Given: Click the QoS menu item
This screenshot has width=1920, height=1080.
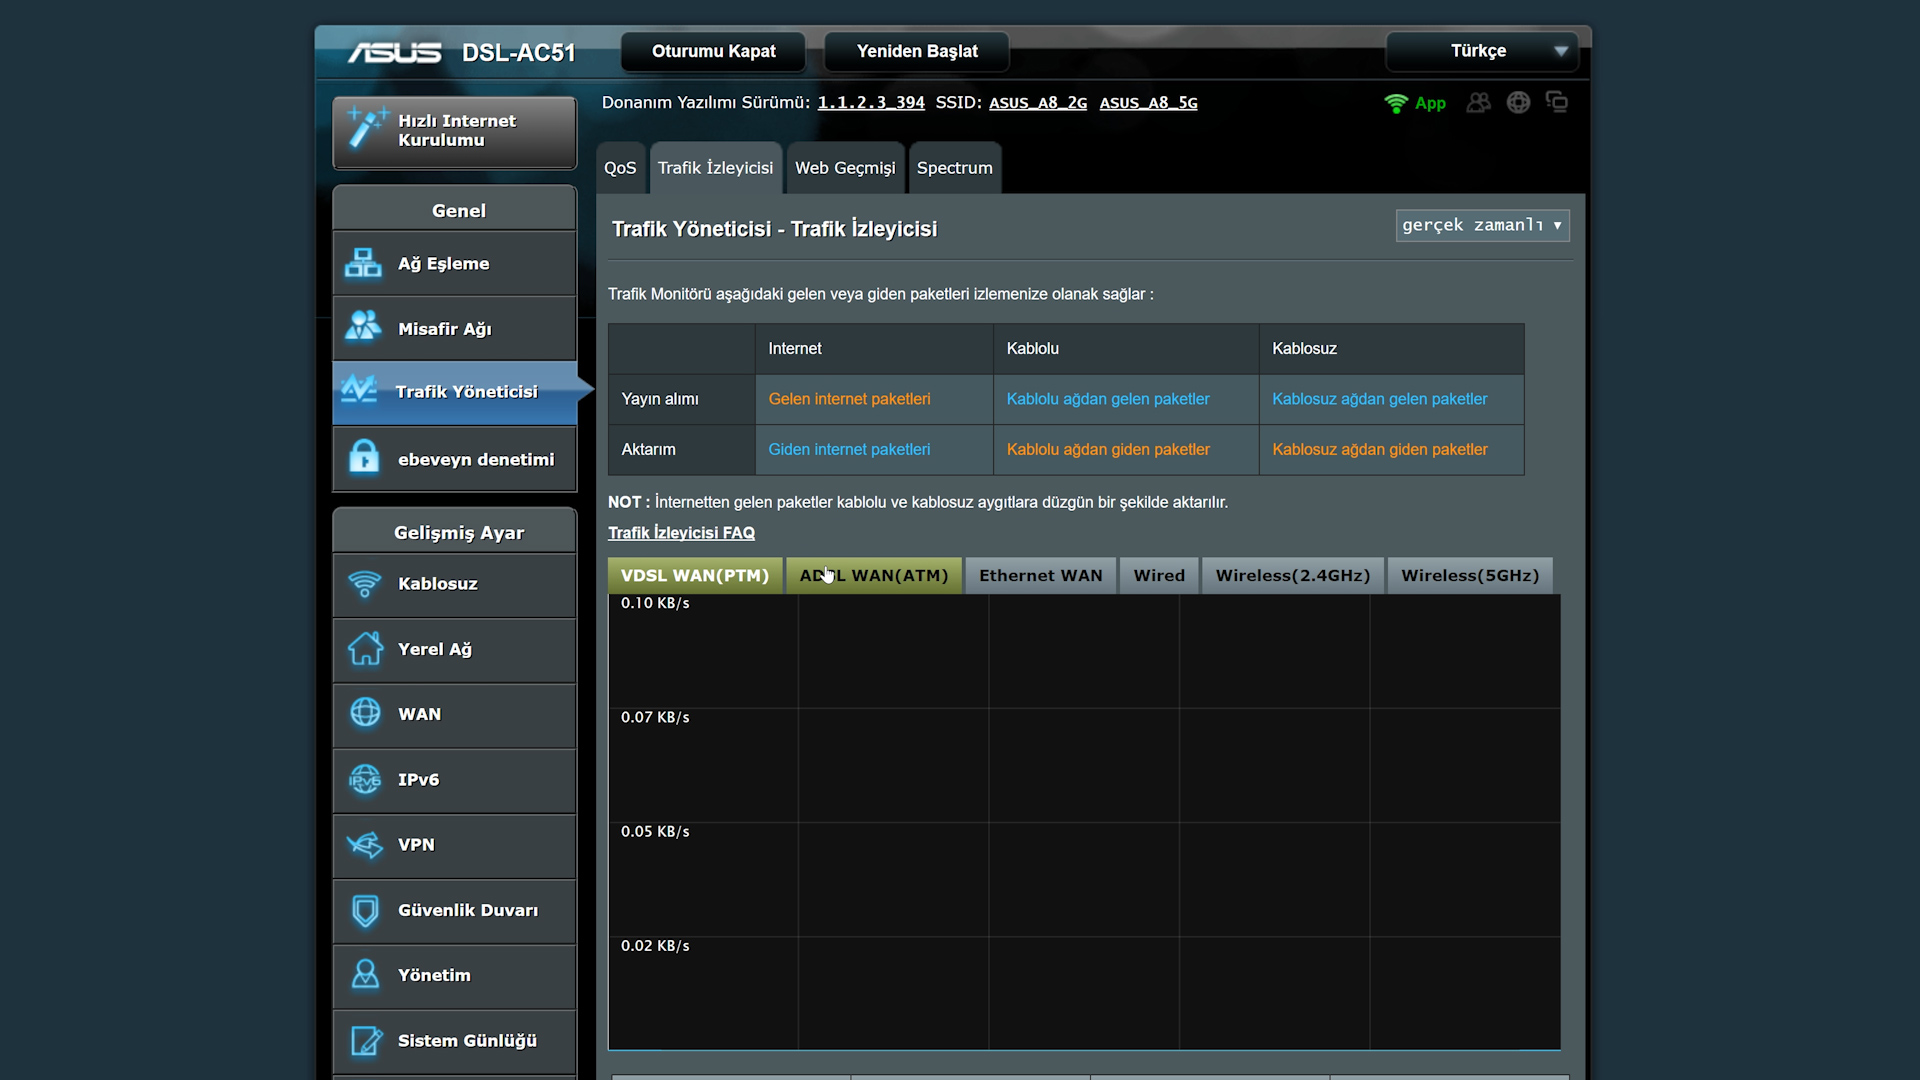Looking at the screenshot, I should click(x=620, y=167).
